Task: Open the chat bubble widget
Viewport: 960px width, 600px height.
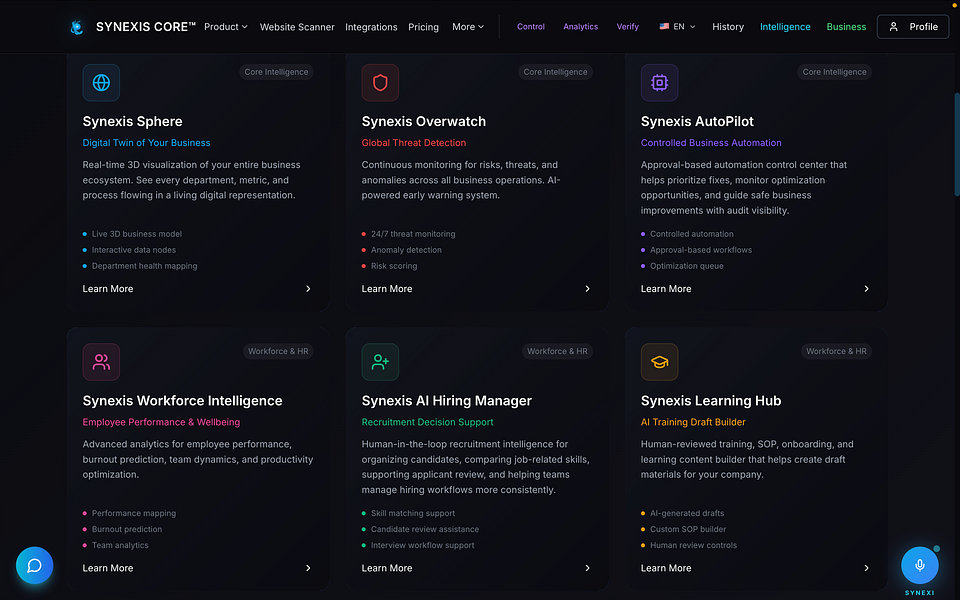Action: [x=34, y=565]
